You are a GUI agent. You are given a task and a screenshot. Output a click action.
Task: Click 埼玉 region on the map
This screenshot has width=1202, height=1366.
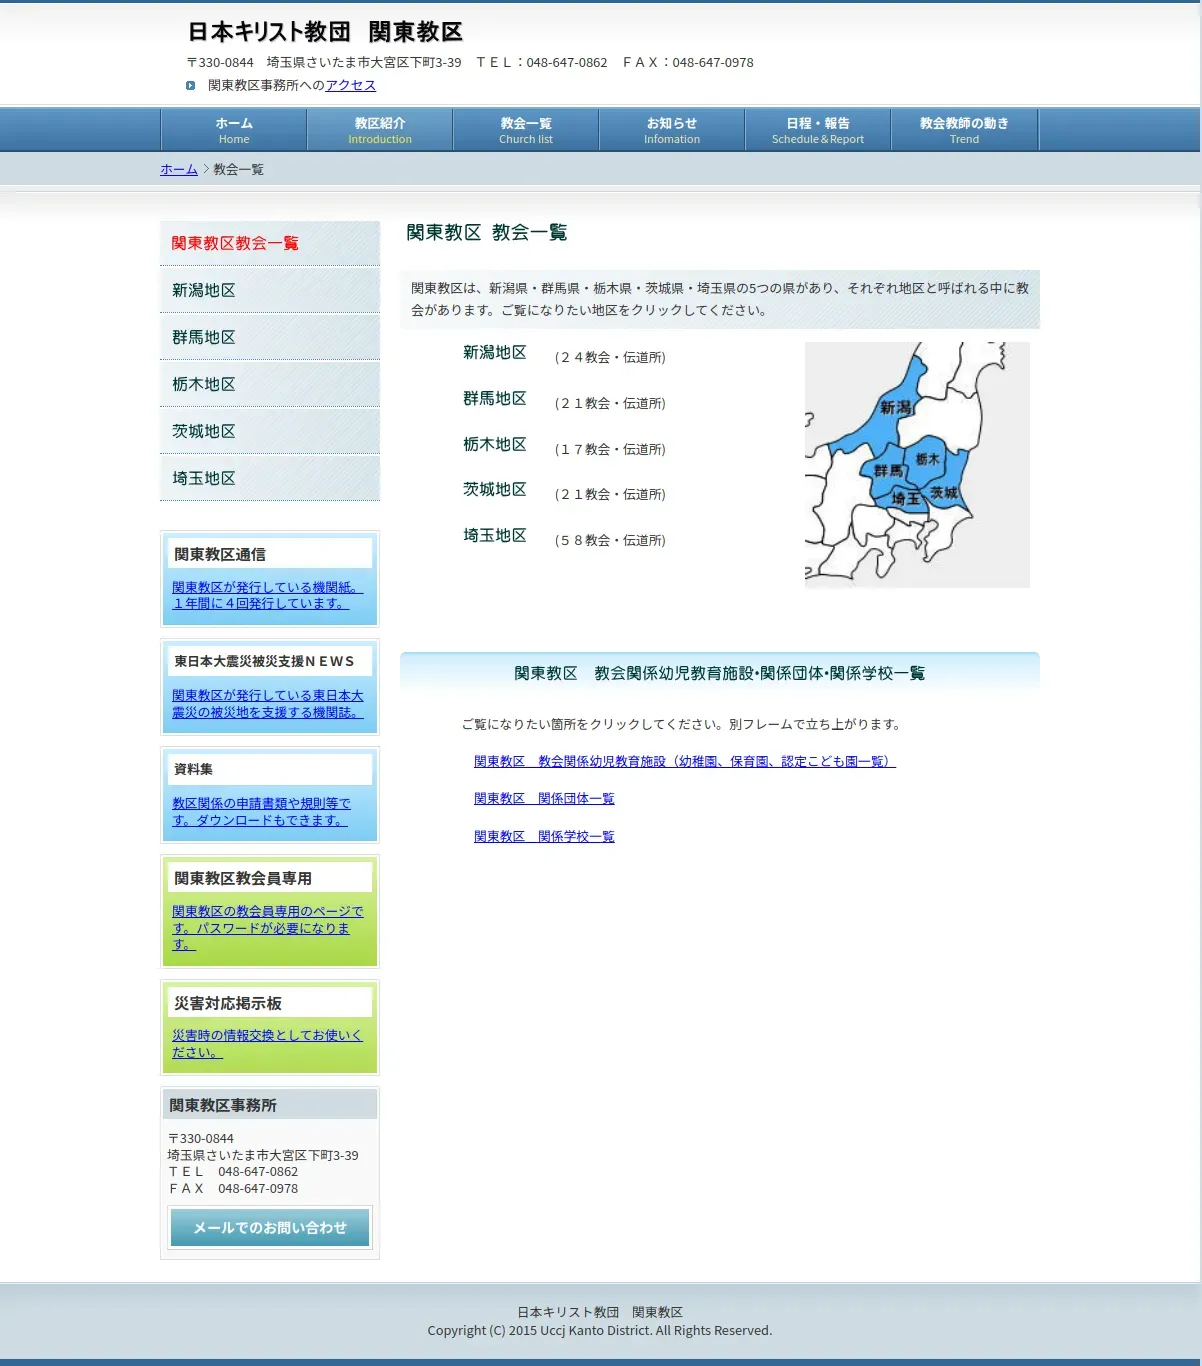click(x=906, y=498)
